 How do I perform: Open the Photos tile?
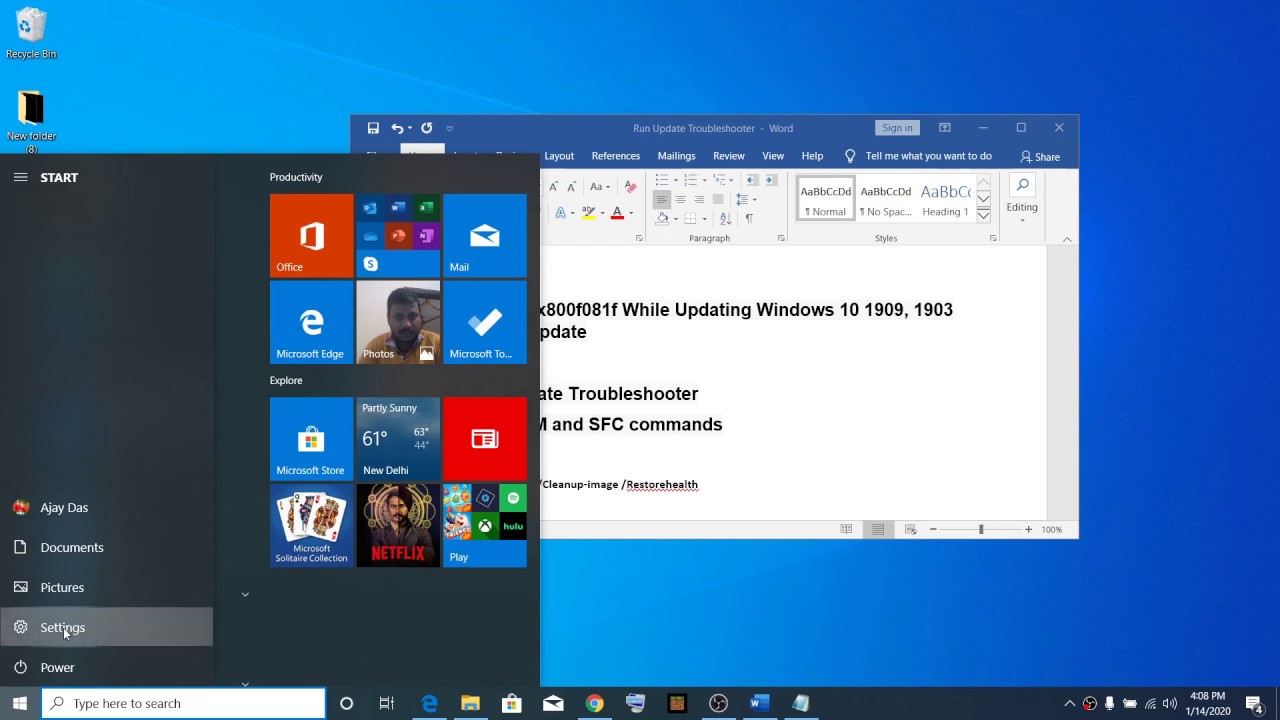398,322
